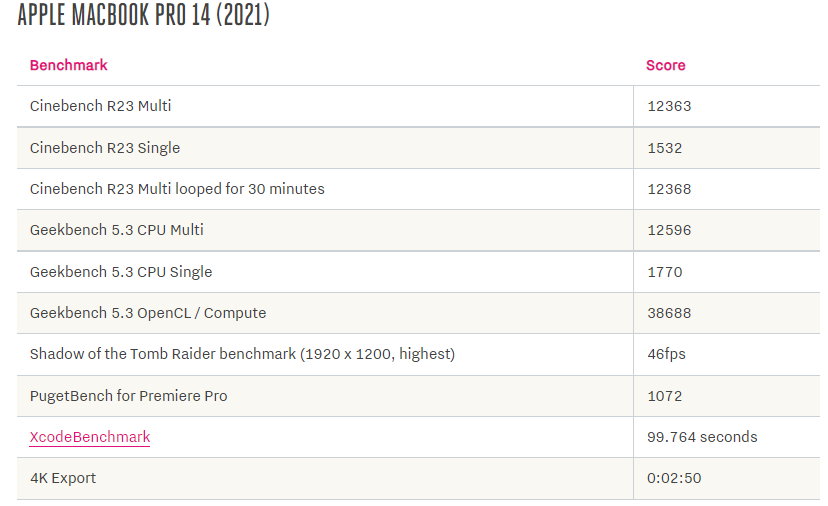Click the 4K Export row label
The image size is (828, 506).
(63, 478)
